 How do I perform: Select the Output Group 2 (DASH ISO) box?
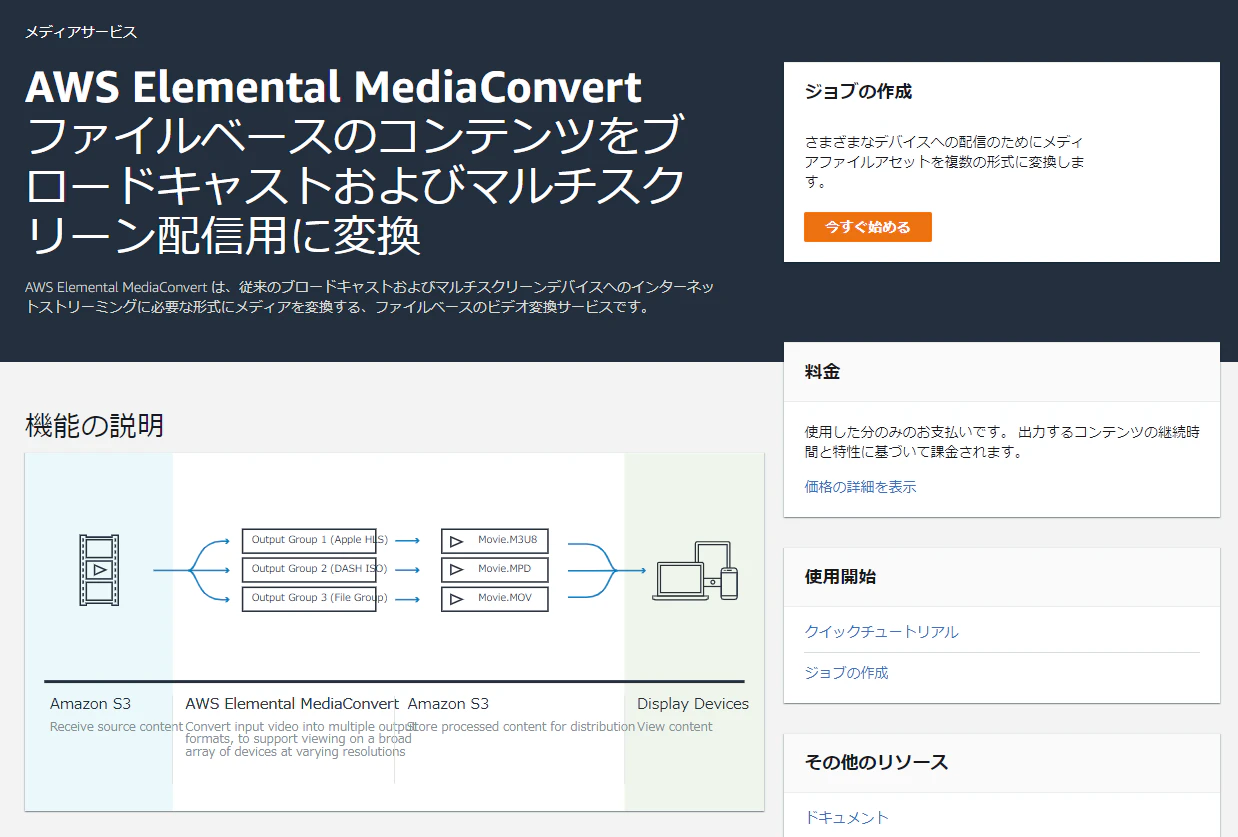click(309, 570)
